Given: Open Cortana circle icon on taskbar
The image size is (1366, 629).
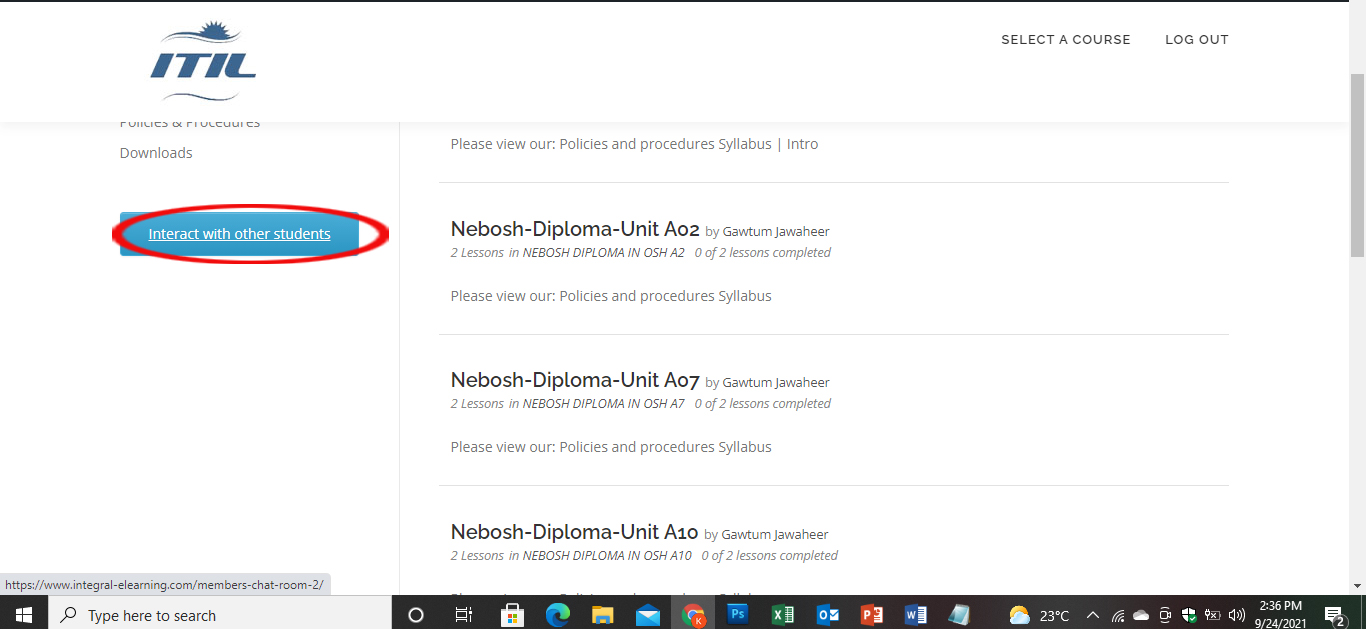Looking at the screenshot, I should (416, 615).
